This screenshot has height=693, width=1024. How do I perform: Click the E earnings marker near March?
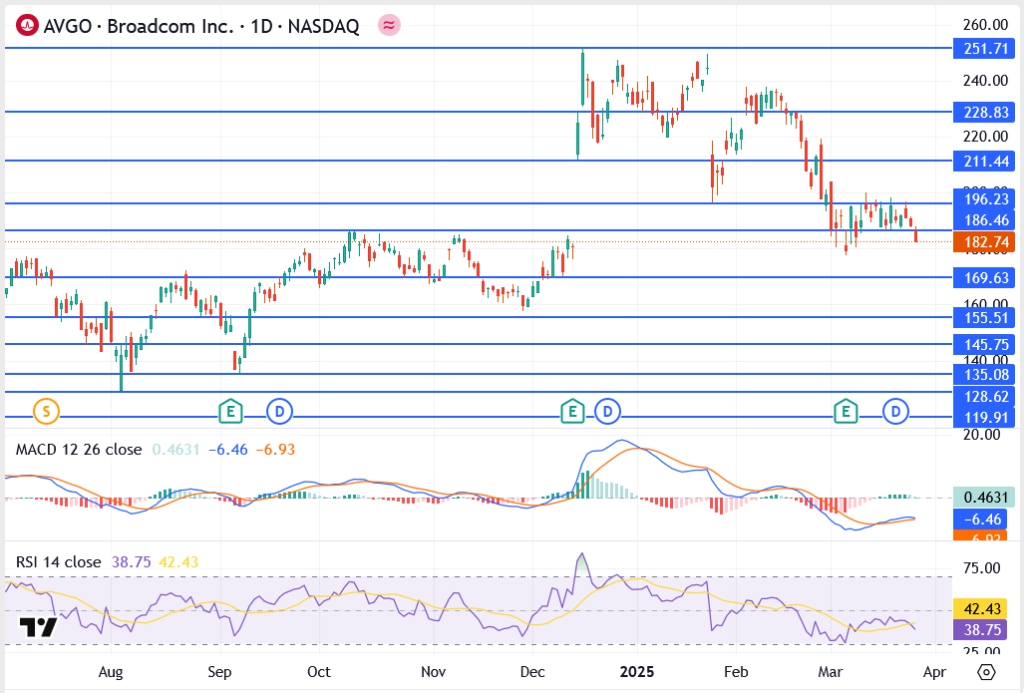point(845,411)
